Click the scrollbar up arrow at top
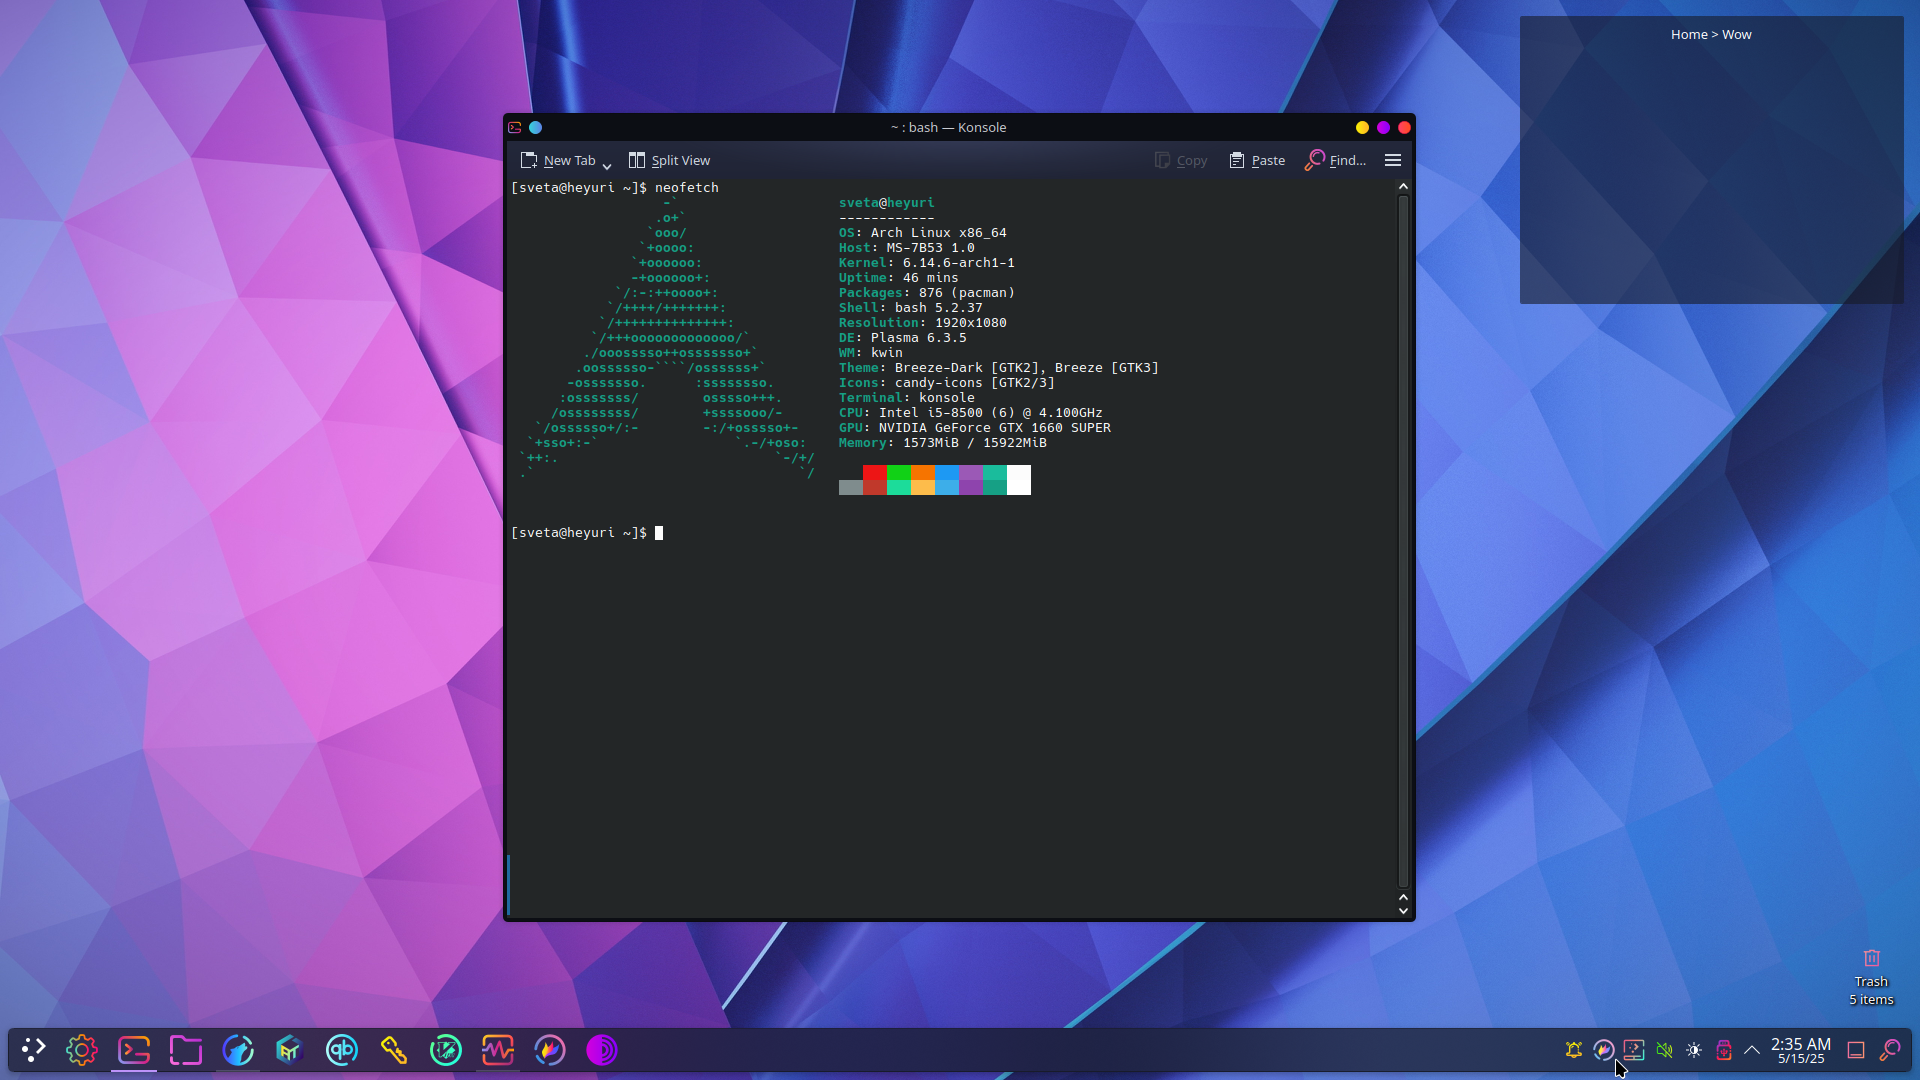 point(1403,186)
